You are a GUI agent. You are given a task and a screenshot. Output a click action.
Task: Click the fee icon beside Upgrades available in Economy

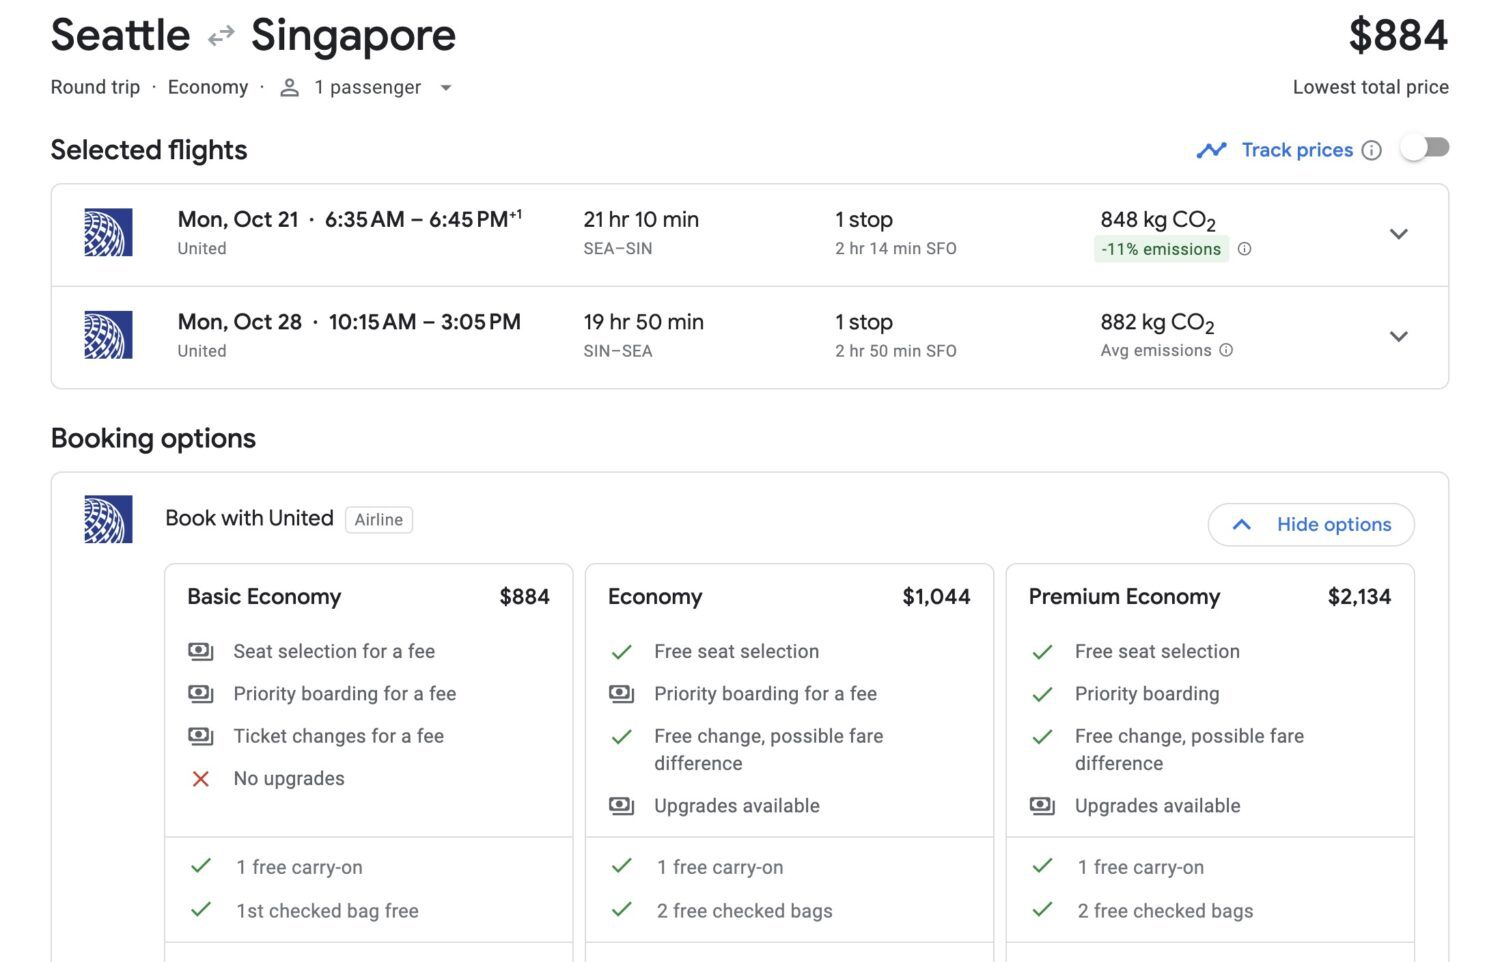[621, 806]
